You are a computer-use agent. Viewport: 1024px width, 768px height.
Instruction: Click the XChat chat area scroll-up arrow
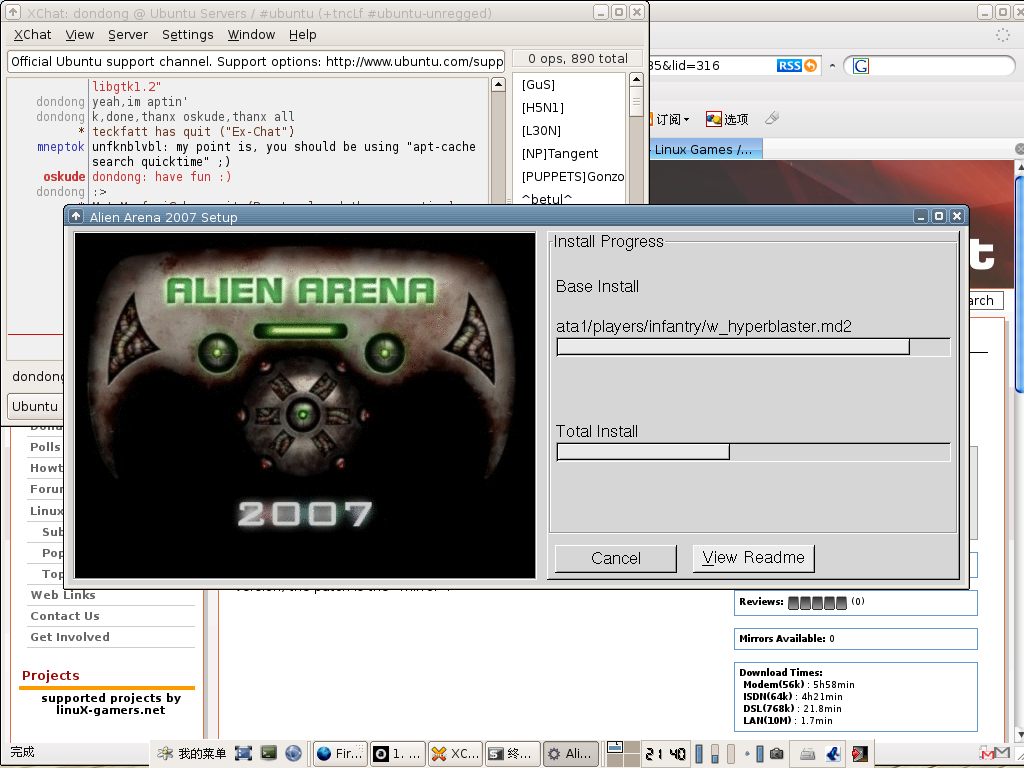[x=498, y=84]
